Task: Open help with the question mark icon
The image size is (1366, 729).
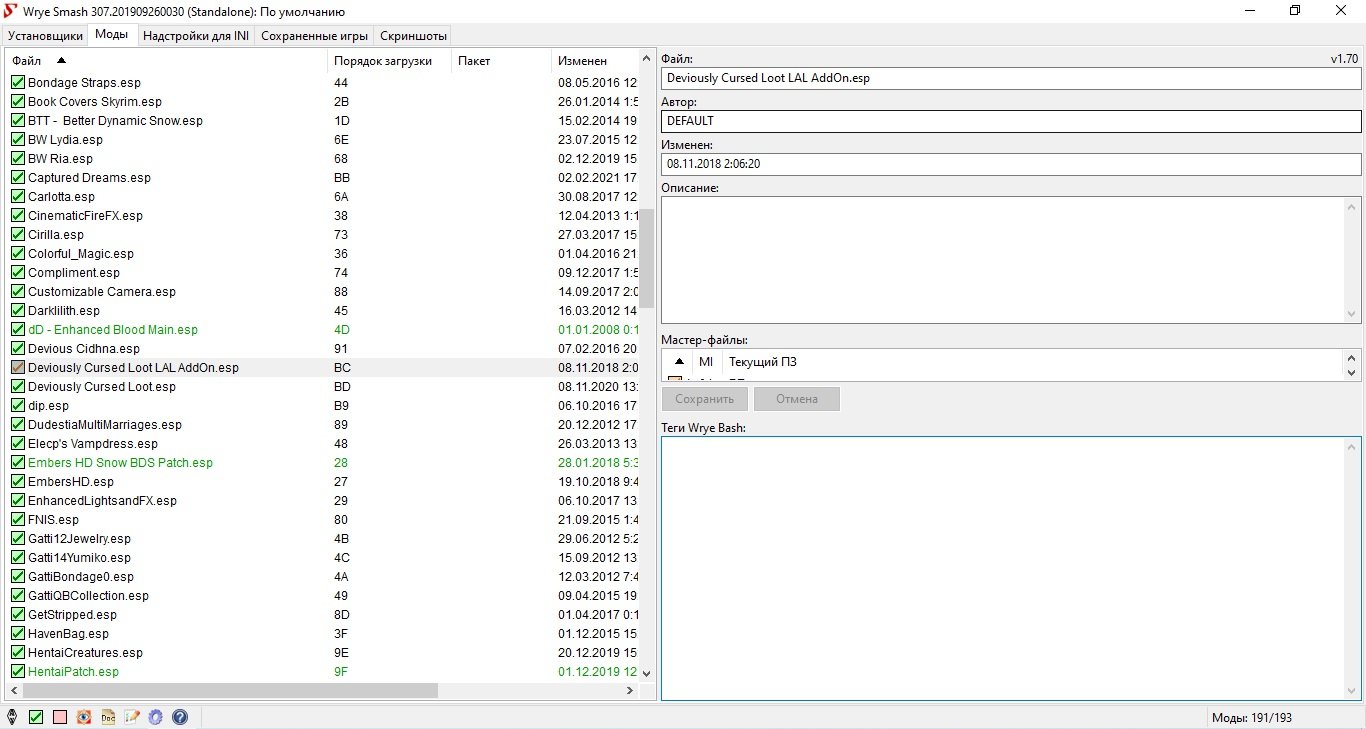Action: [180, 717]
